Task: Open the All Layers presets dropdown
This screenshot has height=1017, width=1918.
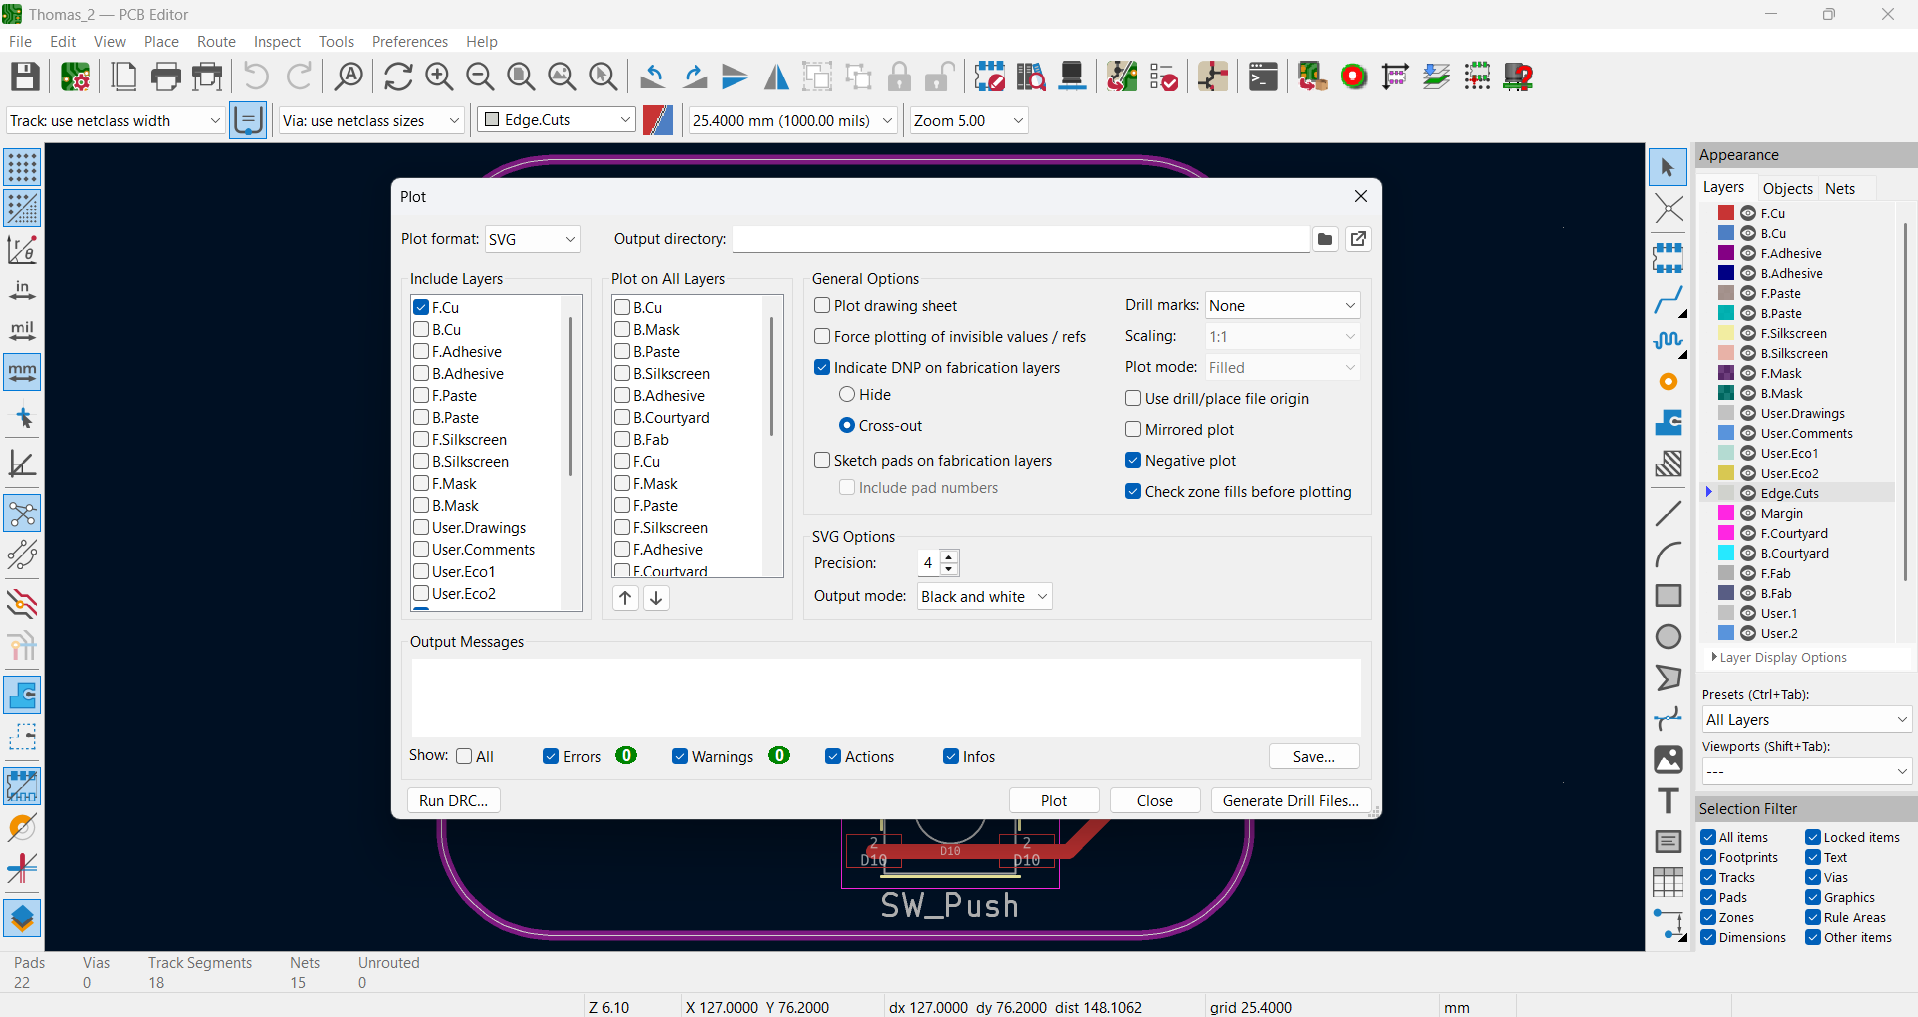Action: [1806, 719]
